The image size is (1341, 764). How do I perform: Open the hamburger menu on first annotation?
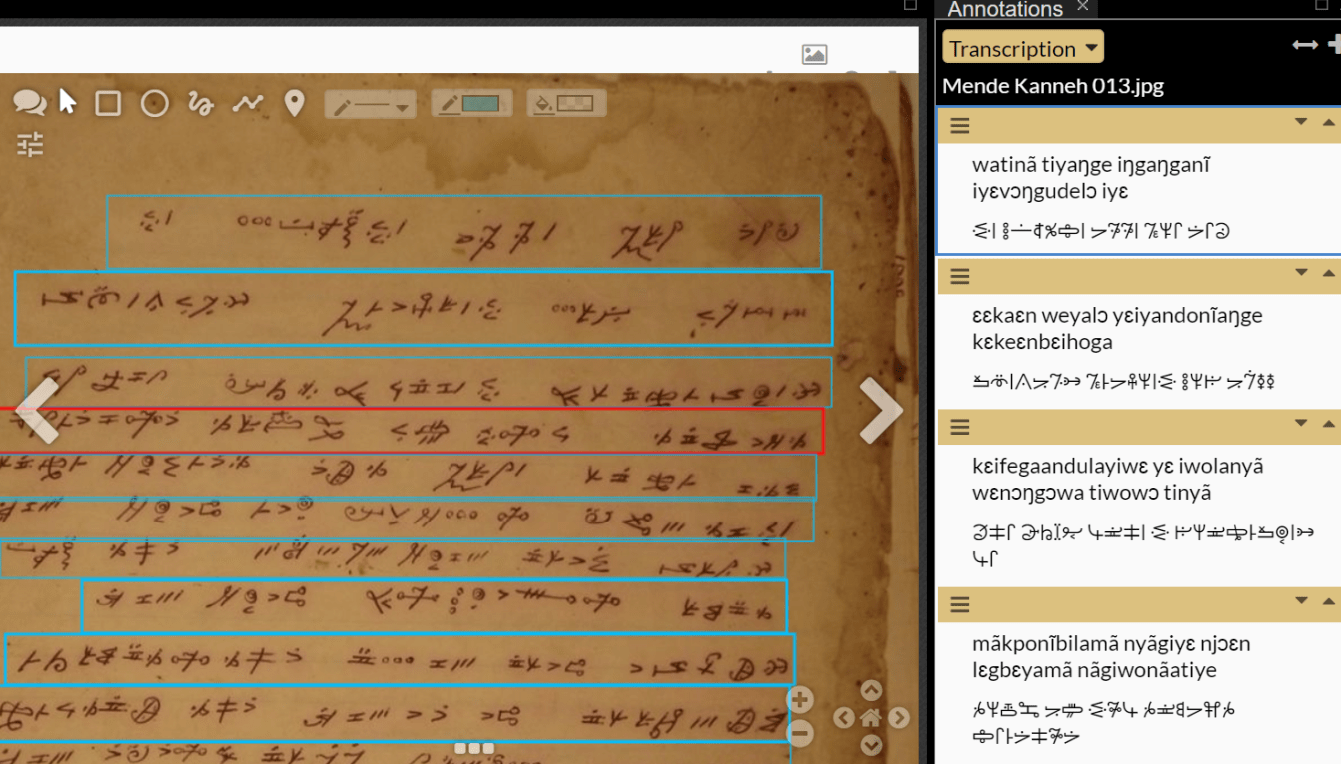coord(959,125)
